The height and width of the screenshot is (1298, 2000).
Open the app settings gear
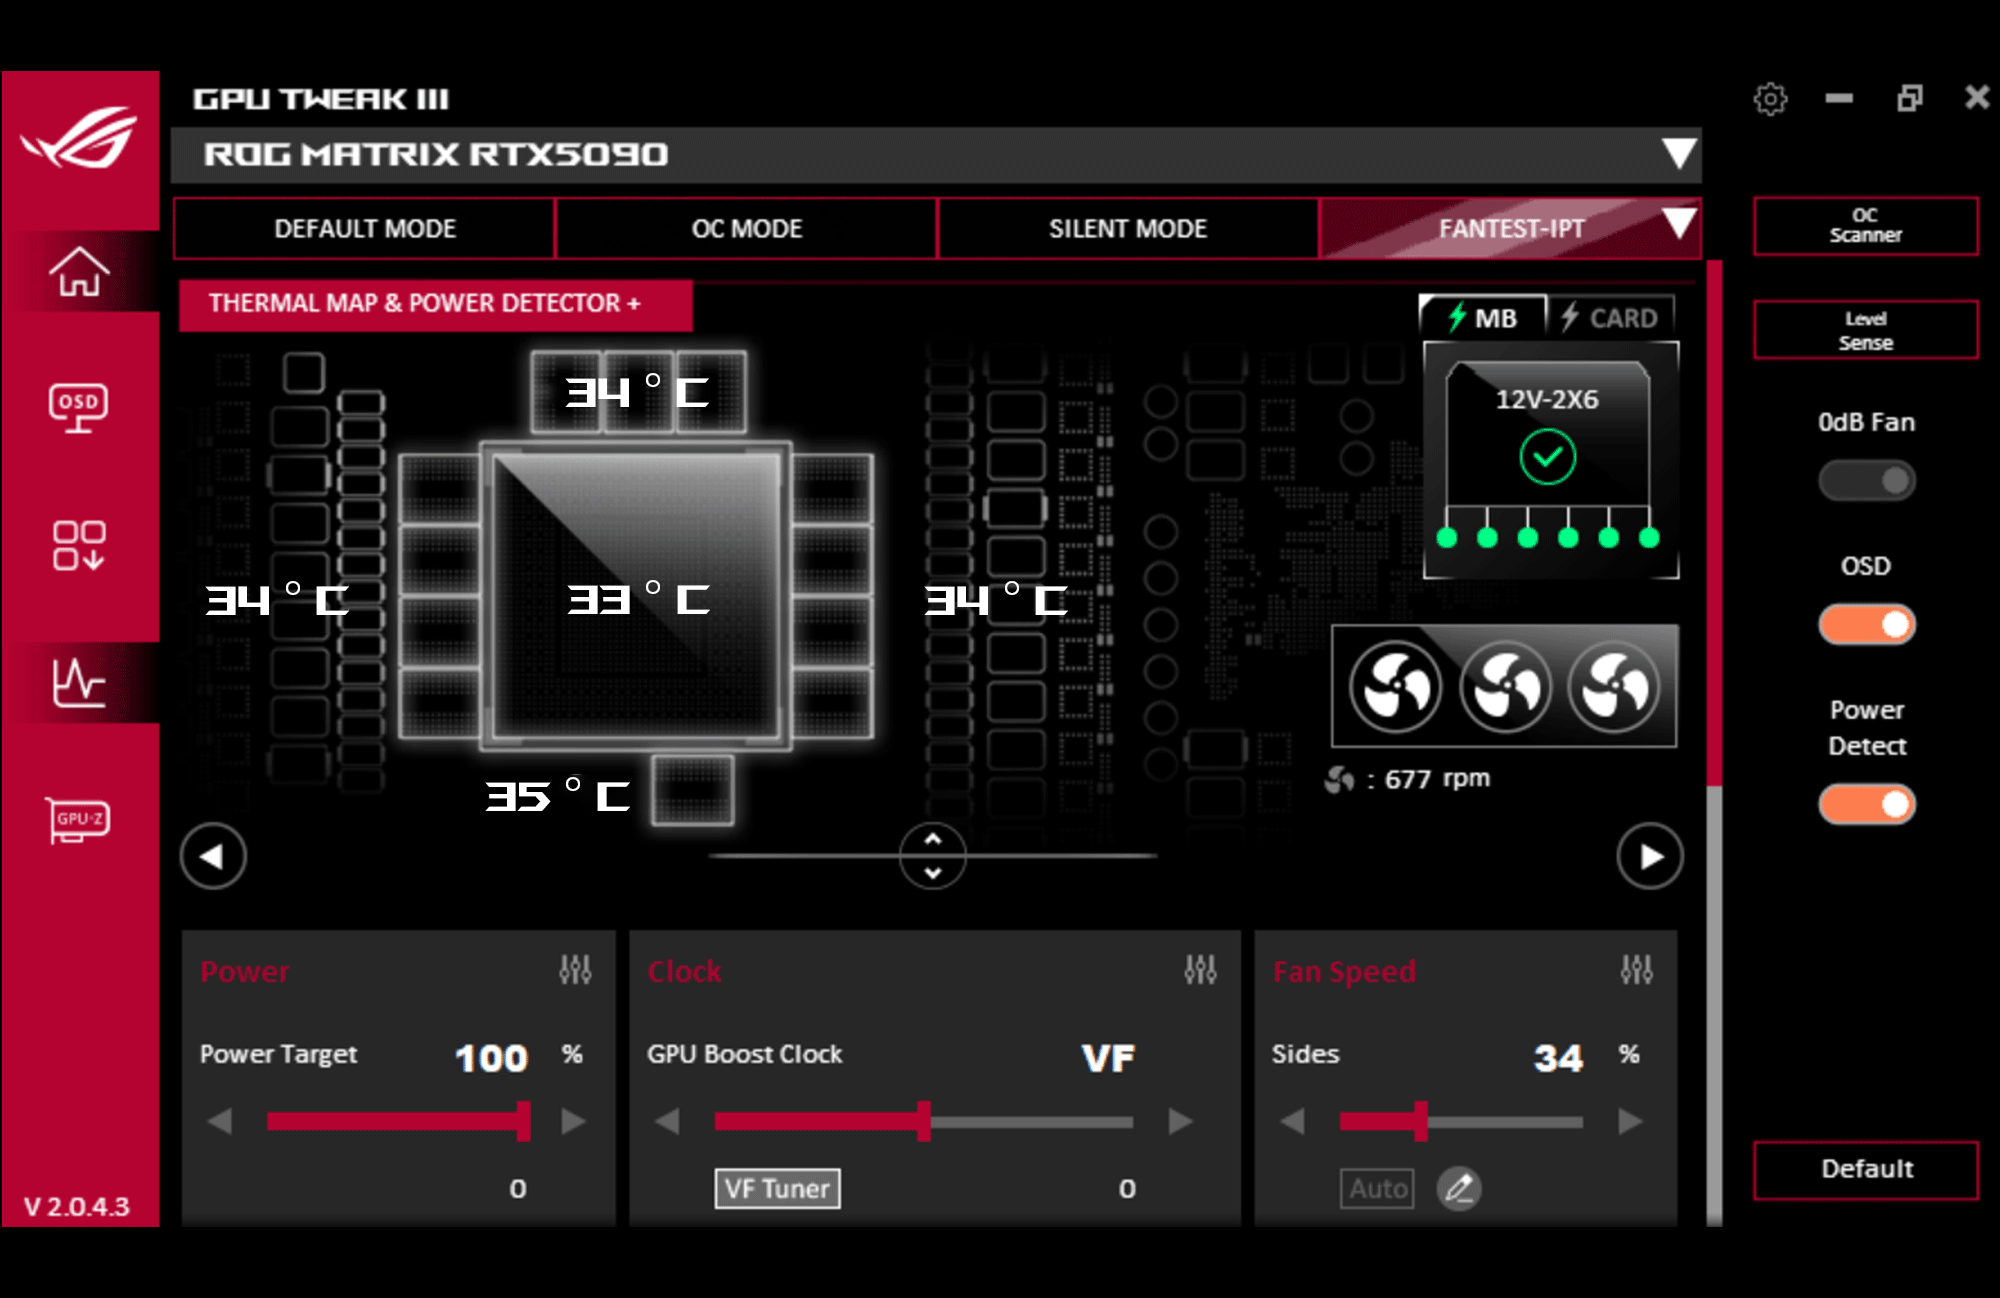[x=1770, y=98]
